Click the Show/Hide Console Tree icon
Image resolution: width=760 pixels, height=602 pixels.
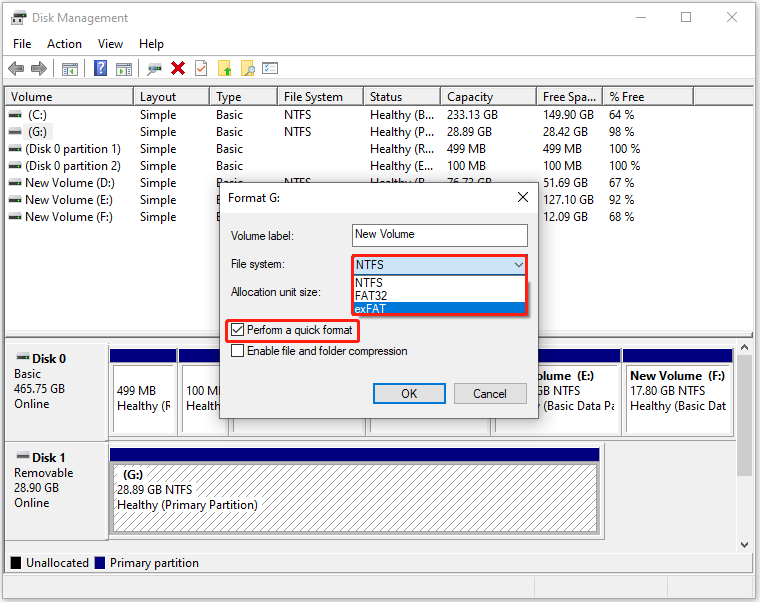pos(70,69)
